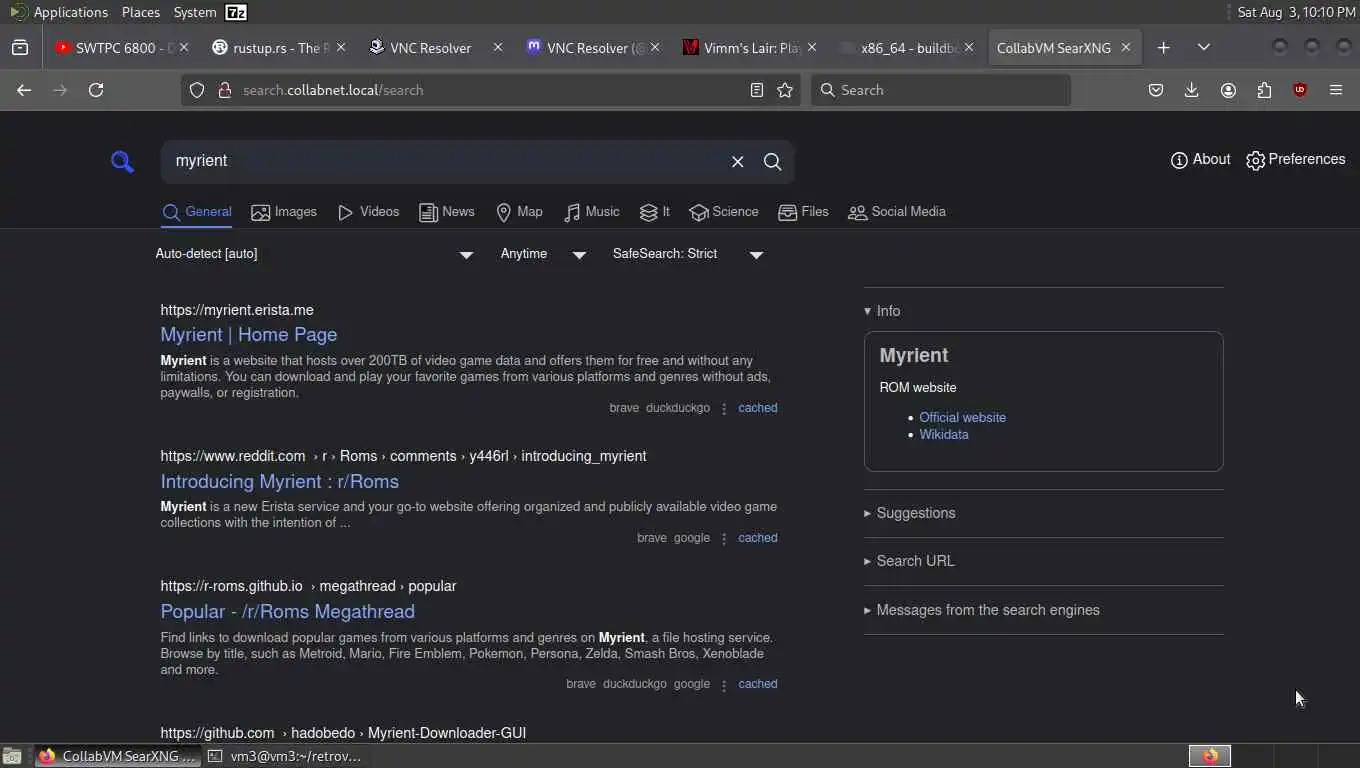1360x768 pixels.
Task: Clear the myrient search query
Action: click(x=737, y=162)
